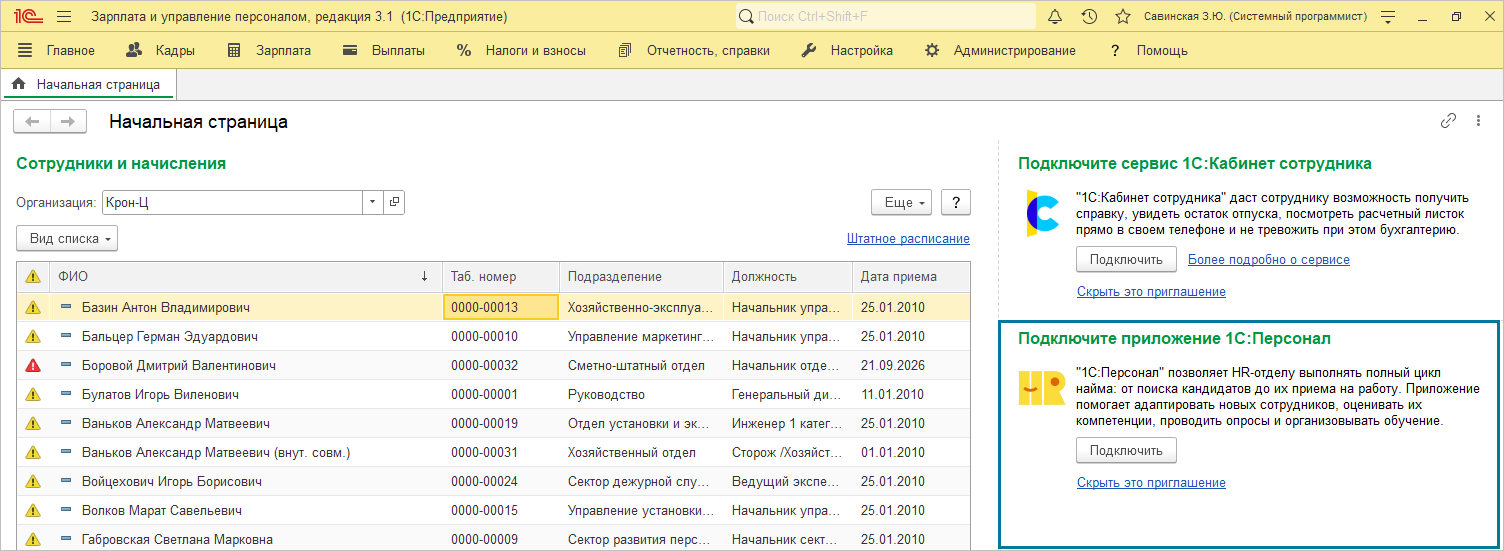Open notifications bell icon
The width and height of the screenshot is (1504, 551).
pyautogui.click(x=1055, y=17)
